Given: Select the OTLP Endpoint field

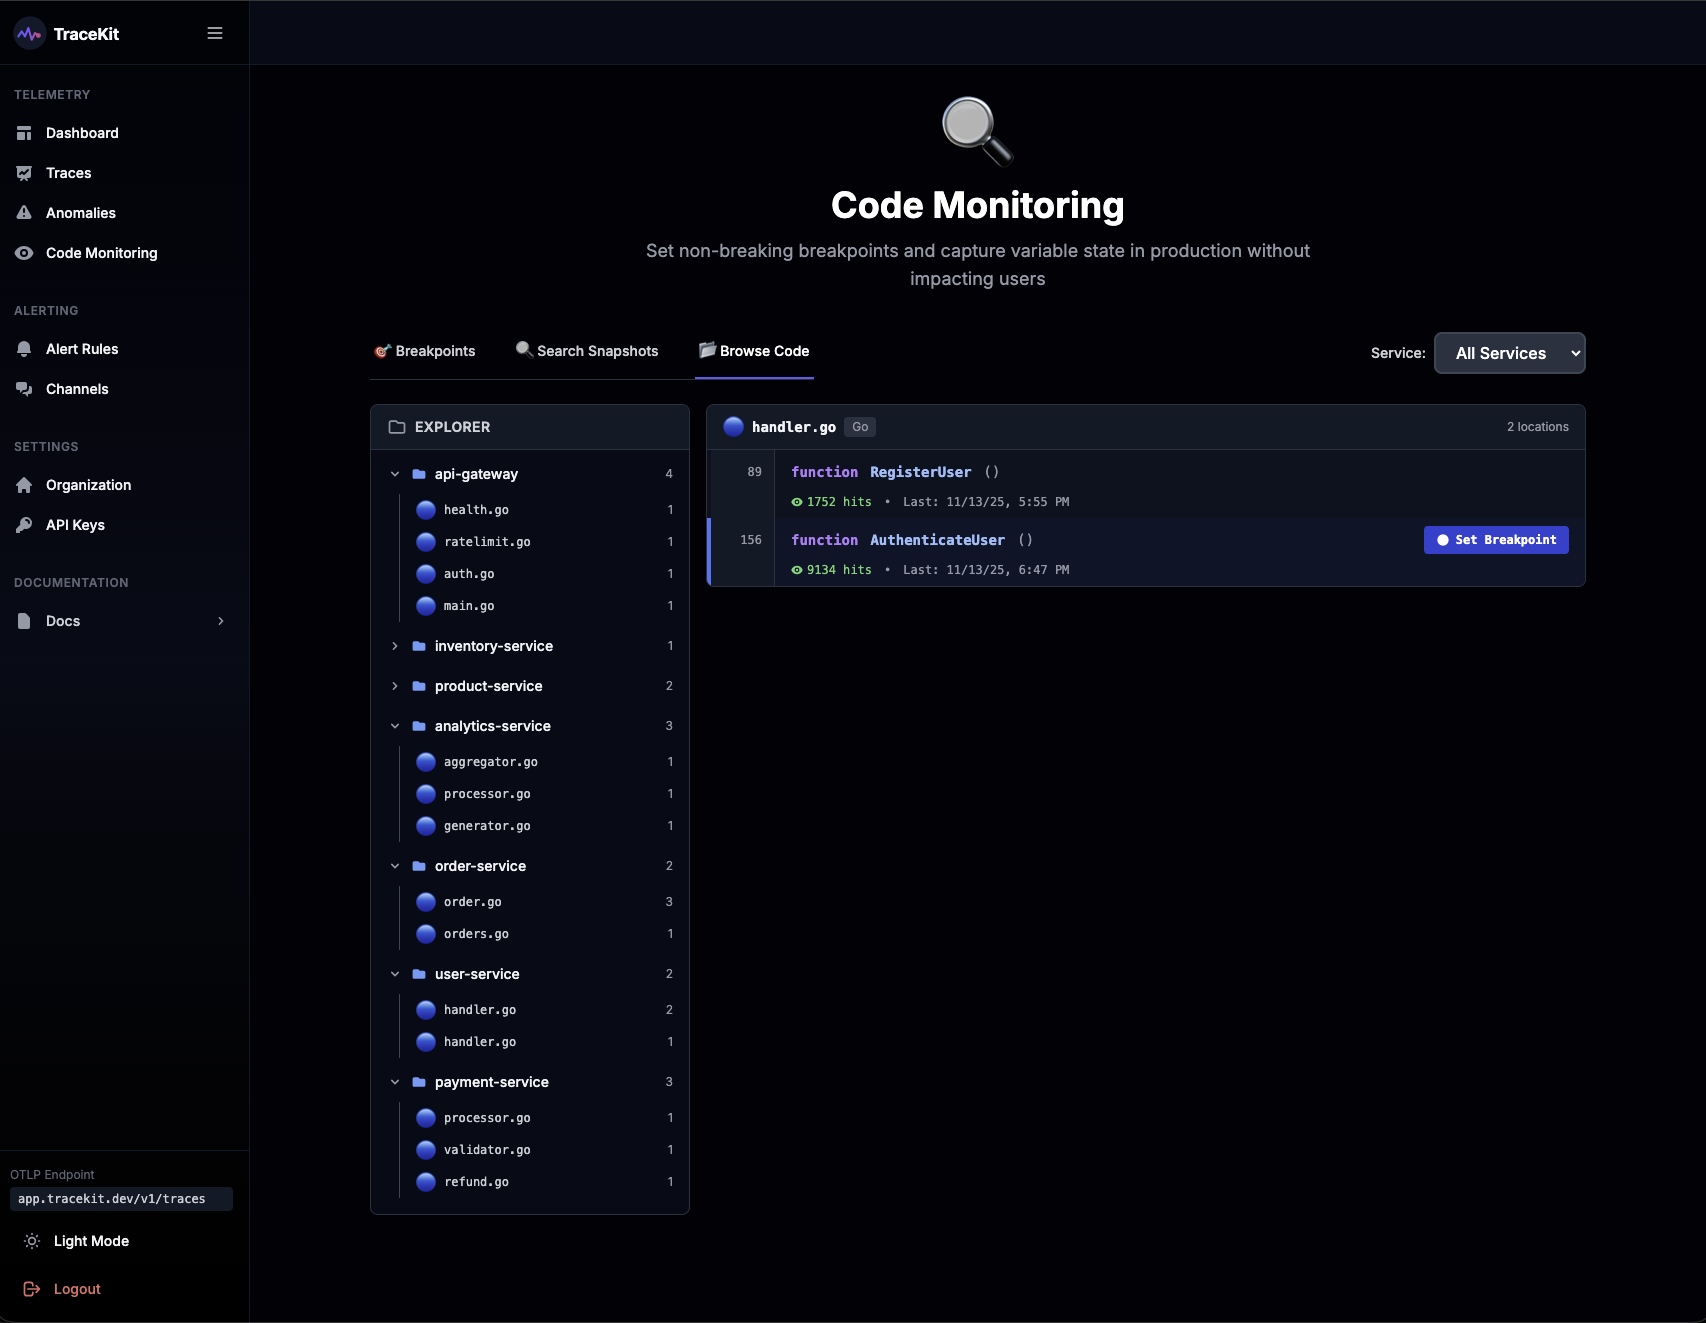Looking at the screenshot, I should pyautogui.click(x=122, y=1198).
